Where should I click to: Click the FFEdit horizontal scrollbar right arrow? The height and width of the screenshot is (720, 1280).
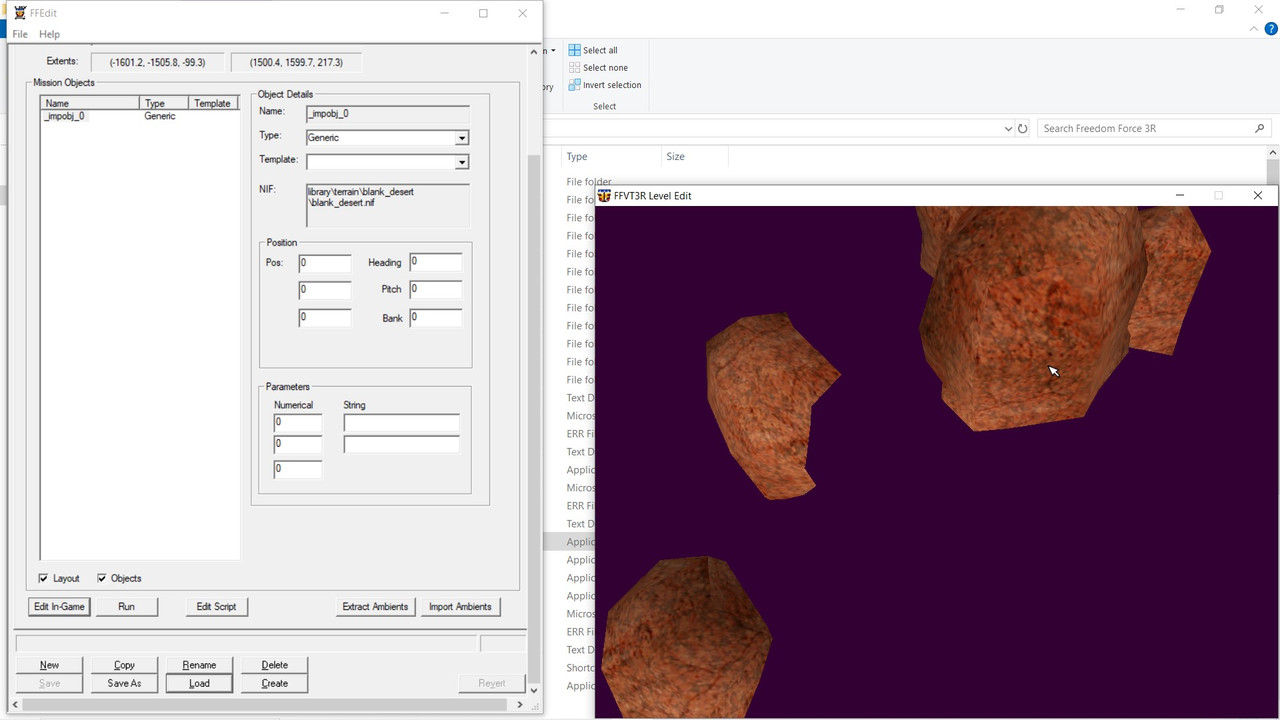(x=520, y=704)
